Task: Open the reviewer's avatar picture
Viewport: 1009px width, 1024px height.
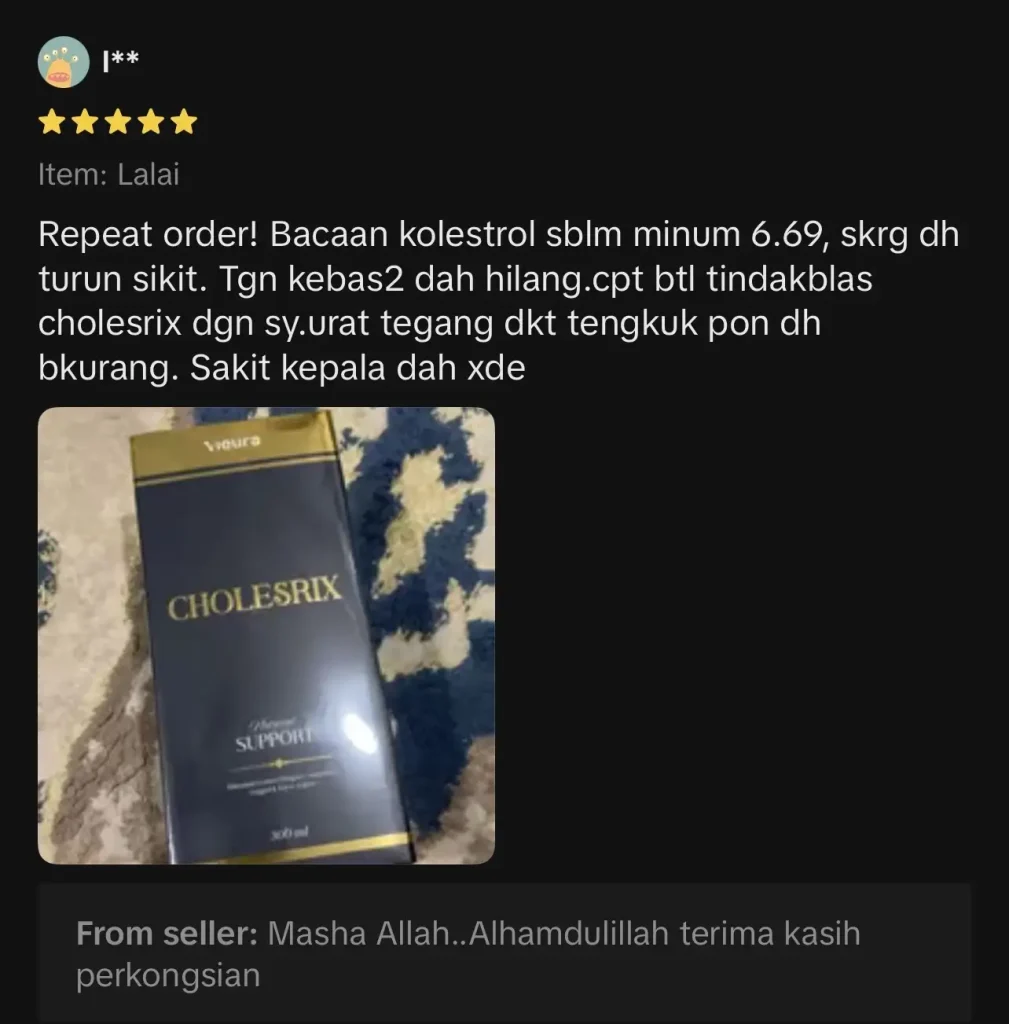Action: coord(63,62)
